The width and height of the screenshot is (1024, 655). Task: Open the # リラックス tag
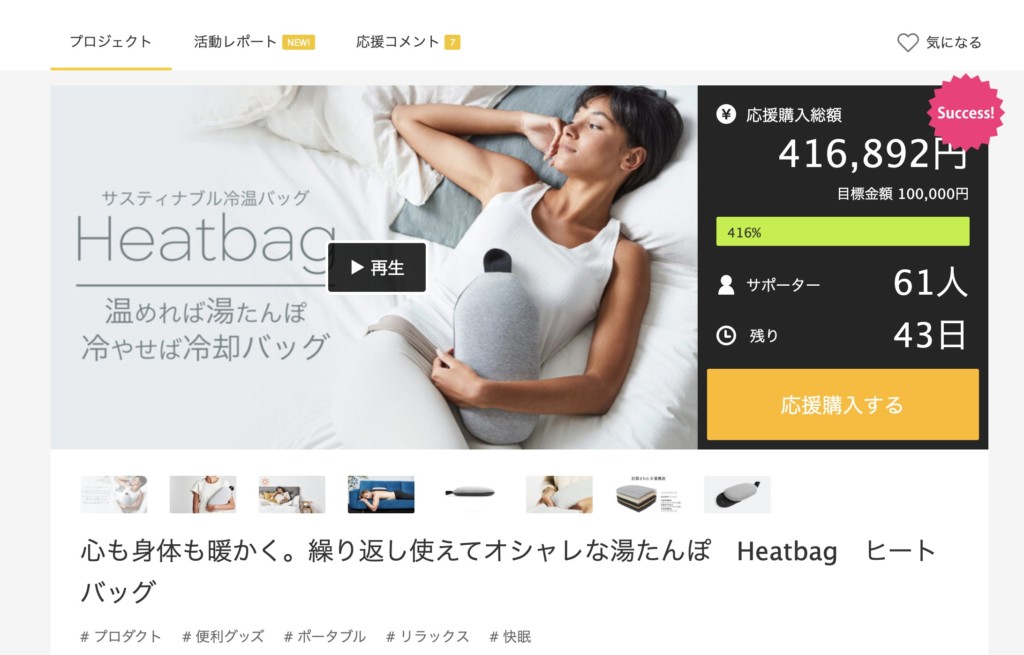[427, 636]
